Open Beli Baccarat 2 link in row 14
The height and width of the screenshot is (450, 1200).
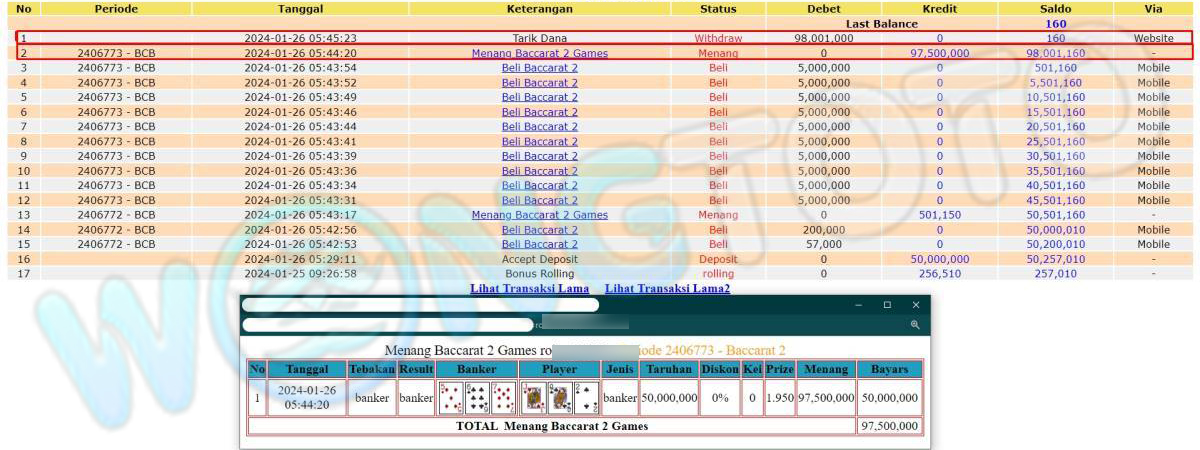click(539, 230)
